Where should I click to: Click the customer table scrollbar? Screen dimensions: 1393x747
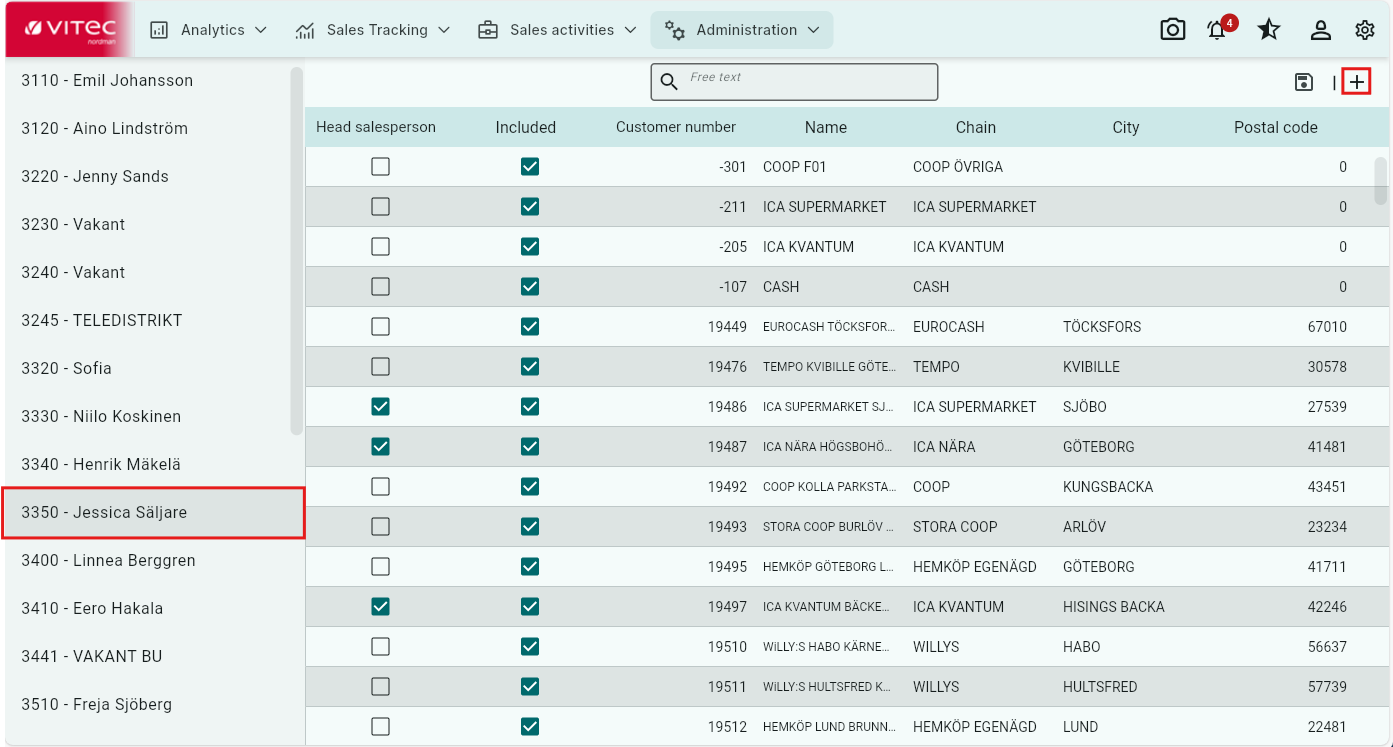pos(1381,180)
